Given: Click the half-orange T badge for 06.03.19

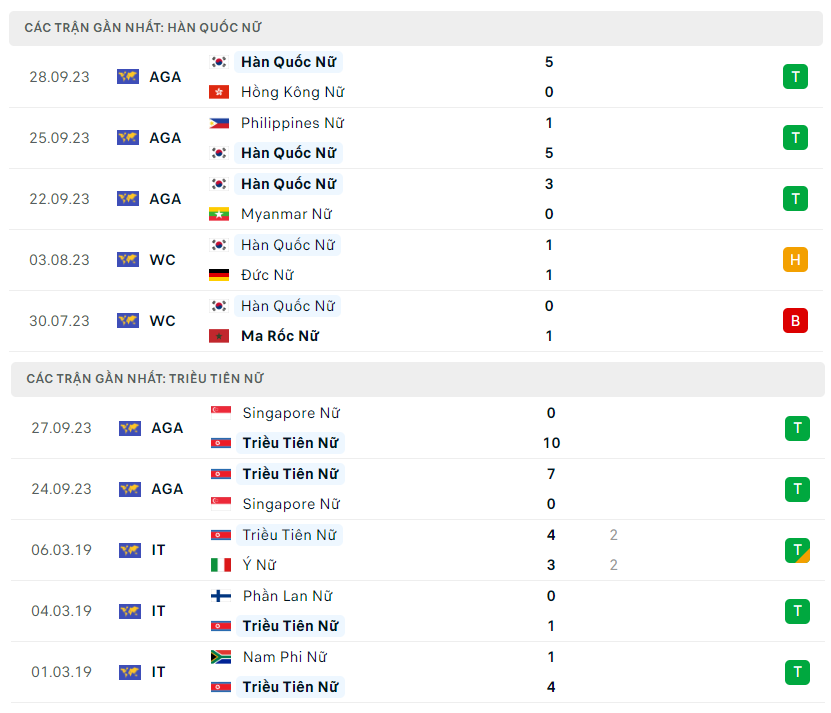Looking at the screenshot, I should click(797, 550).
